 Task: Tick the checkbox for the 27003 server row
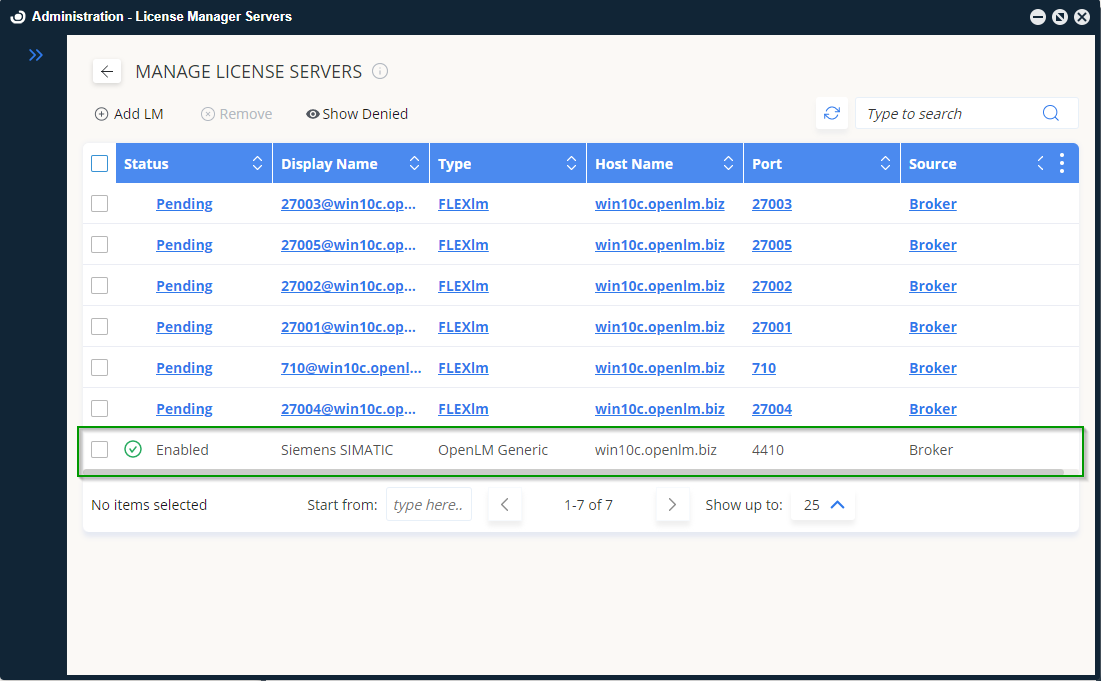point(100,204)
